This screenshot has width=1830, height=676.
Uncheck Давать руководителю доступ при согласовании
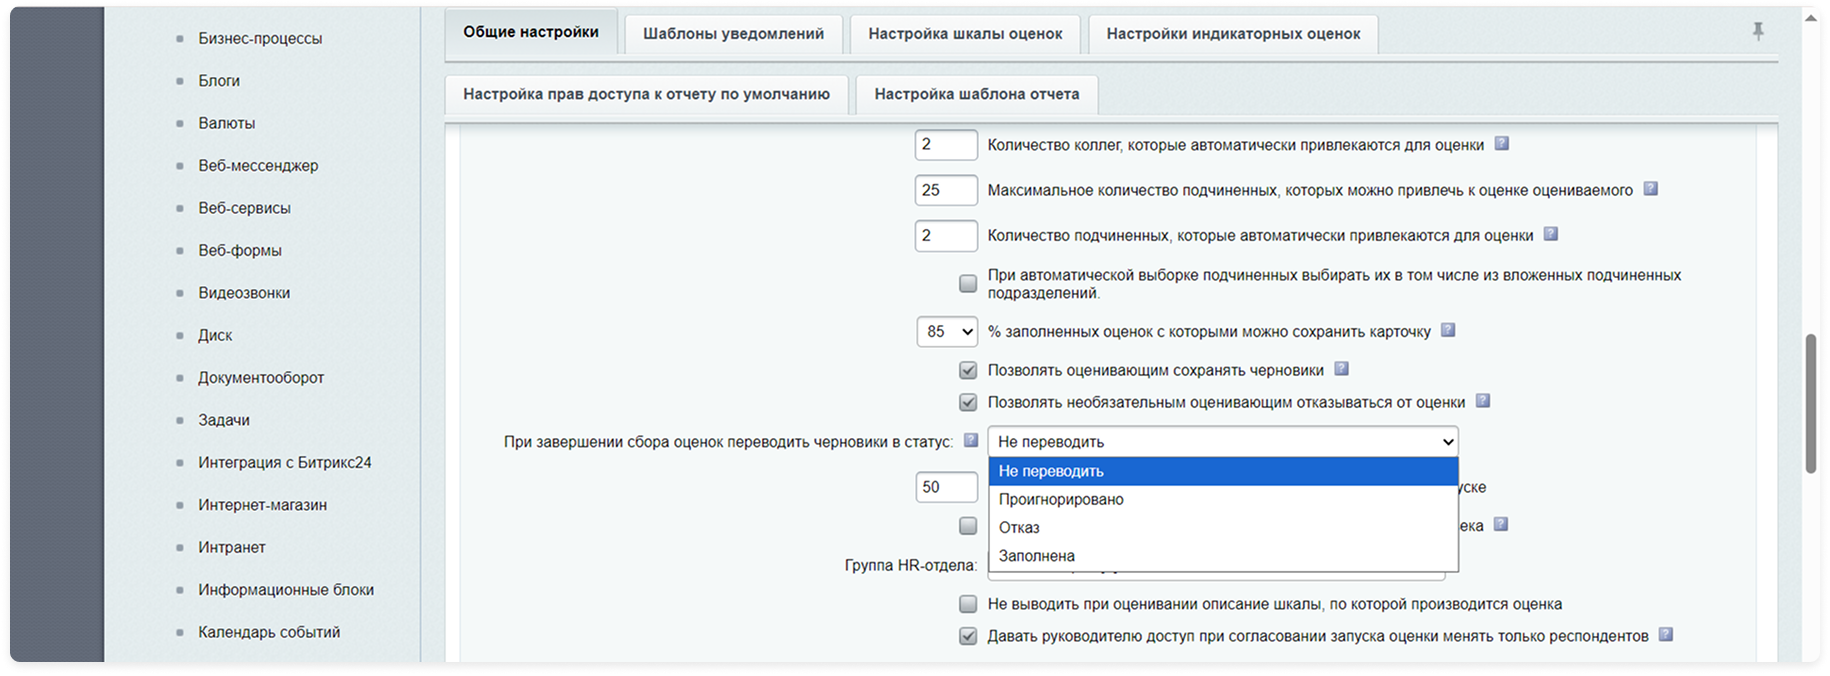pyautogui.click(x=968, y=636)
